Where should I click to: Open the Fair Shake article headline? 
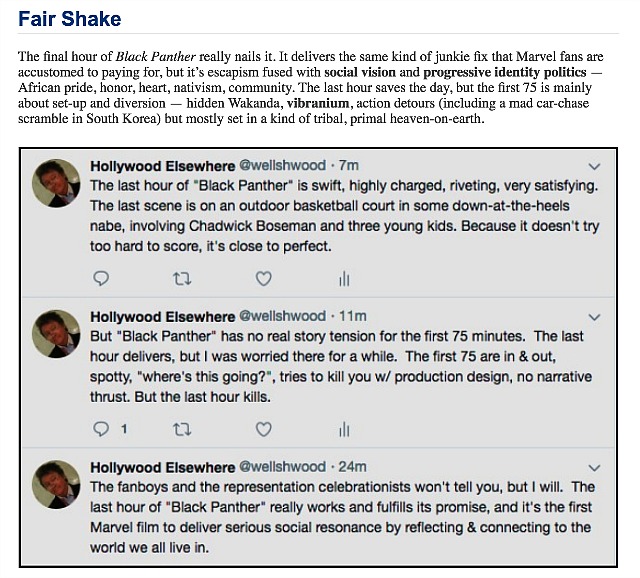pyautogui.click(x=70, y=19)
